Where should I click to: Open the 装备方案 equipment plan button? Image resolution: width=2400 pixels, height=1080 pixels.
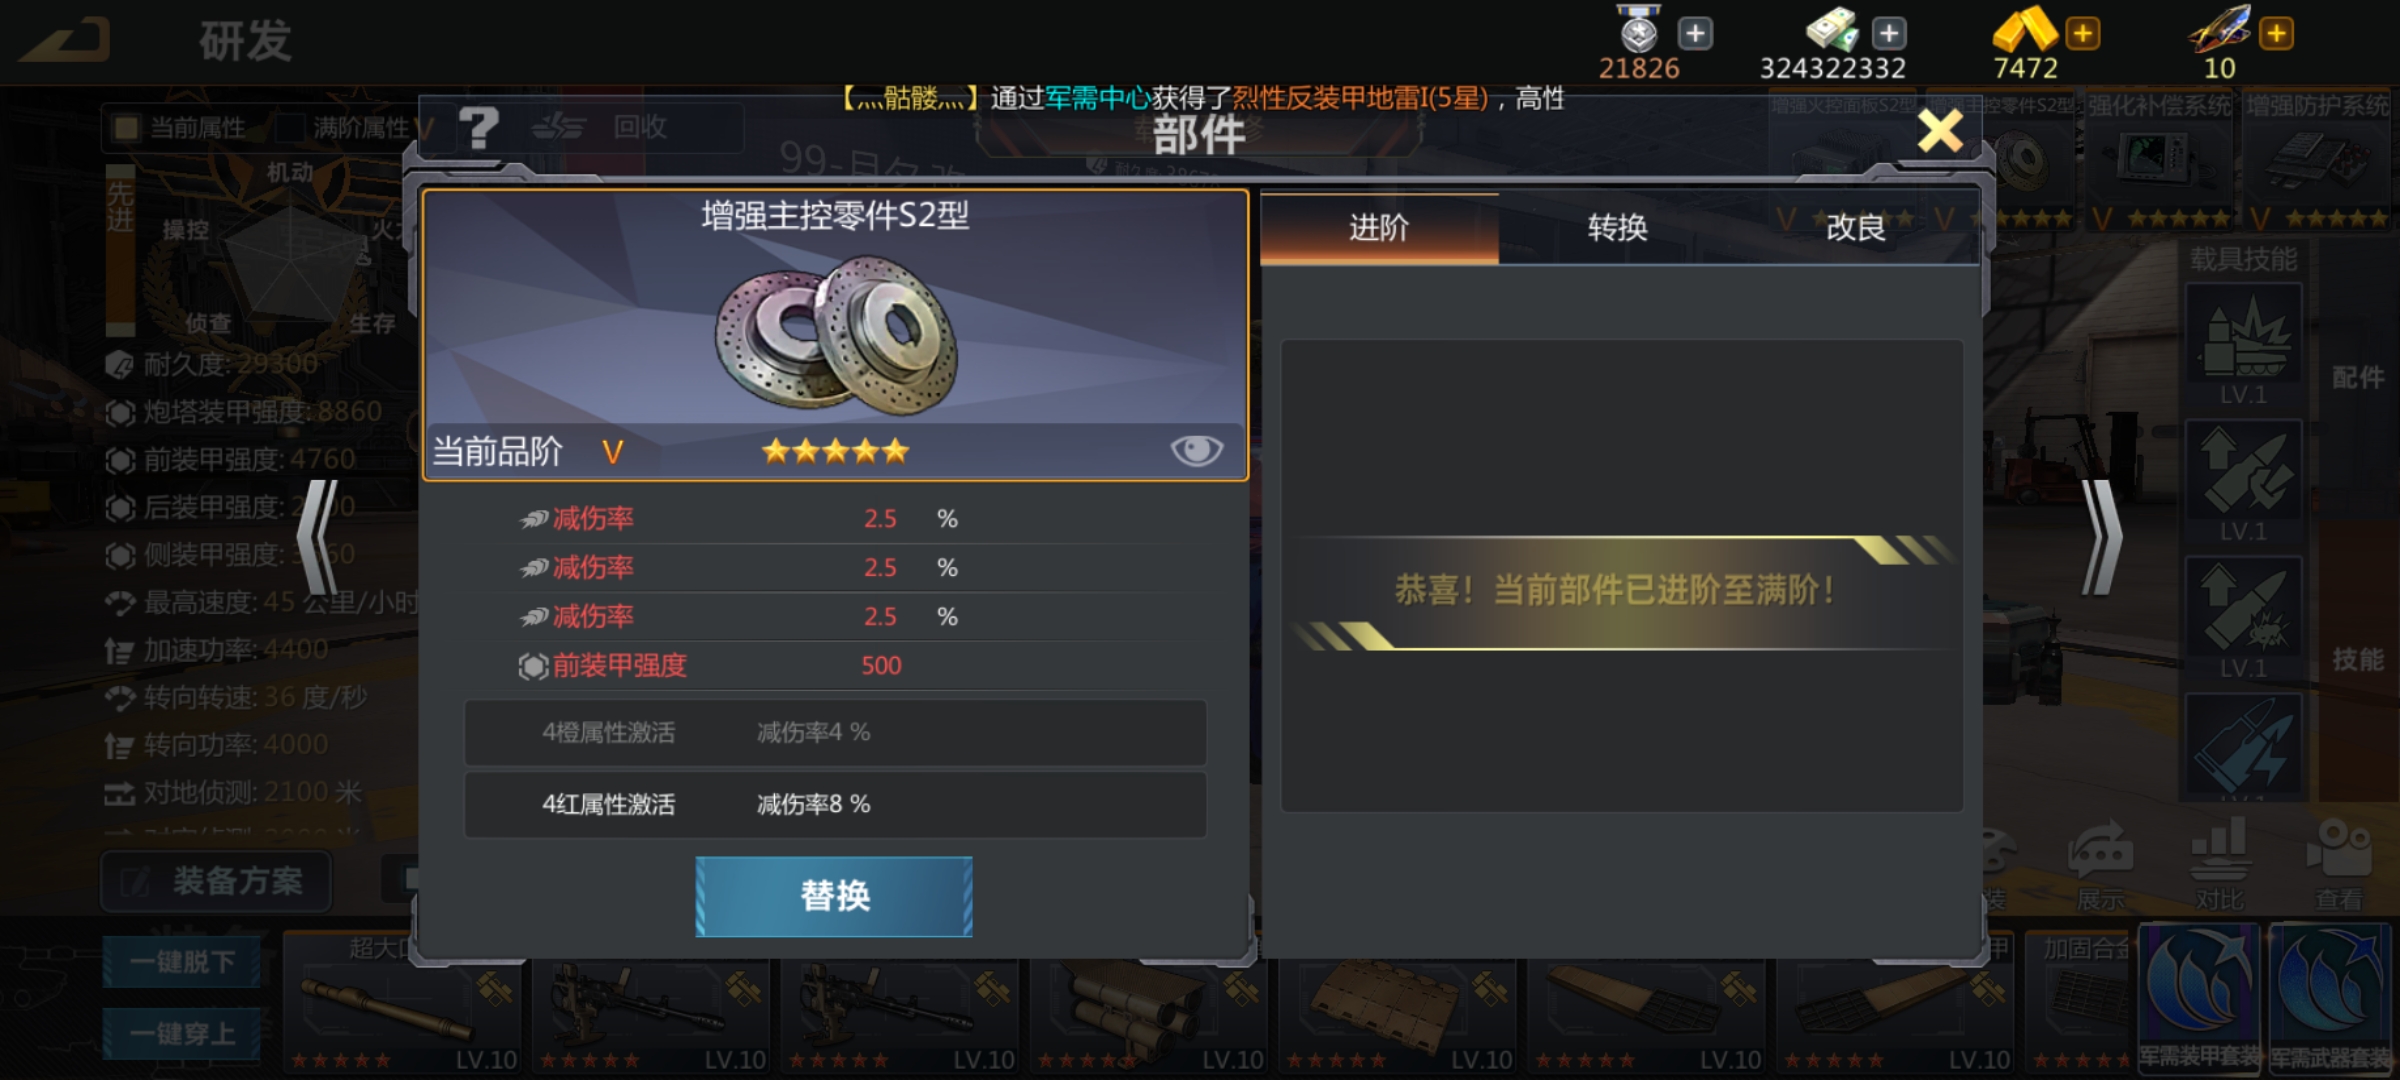click(216, 881)
